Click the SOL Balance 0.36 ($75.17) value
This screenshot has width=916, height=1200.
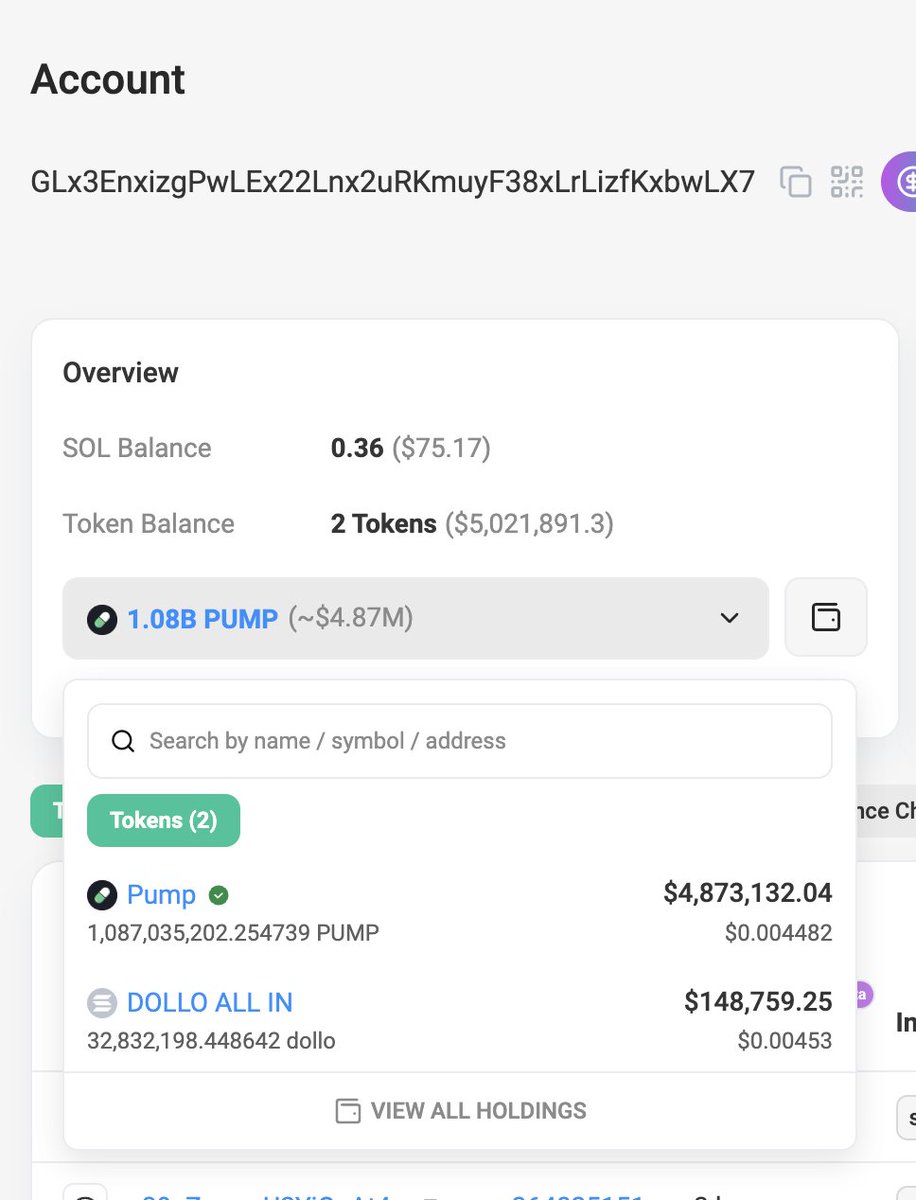click(411, 448)
